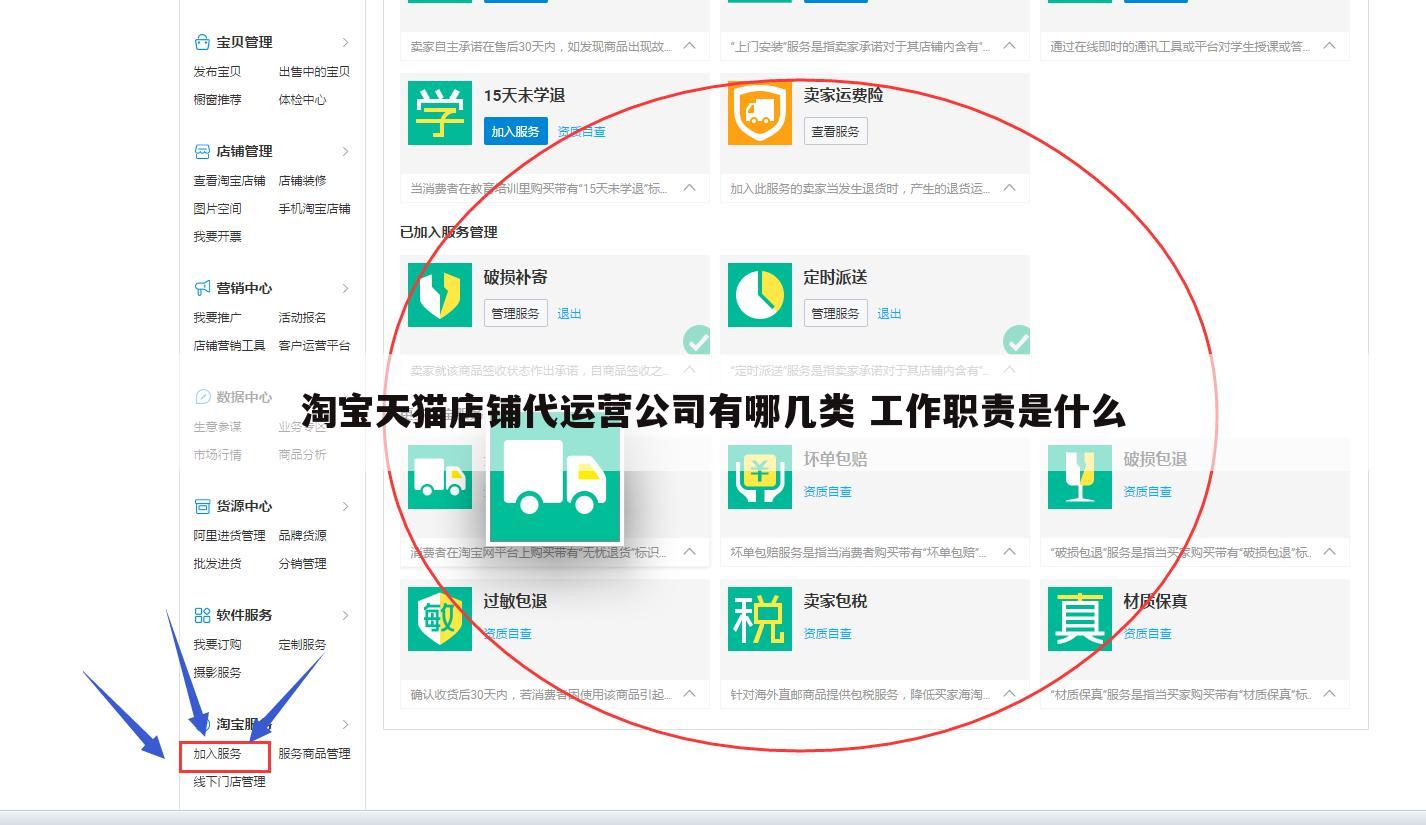
Task: Open 客户运营平台 in sidebar
Action: [x=314, y=345]
